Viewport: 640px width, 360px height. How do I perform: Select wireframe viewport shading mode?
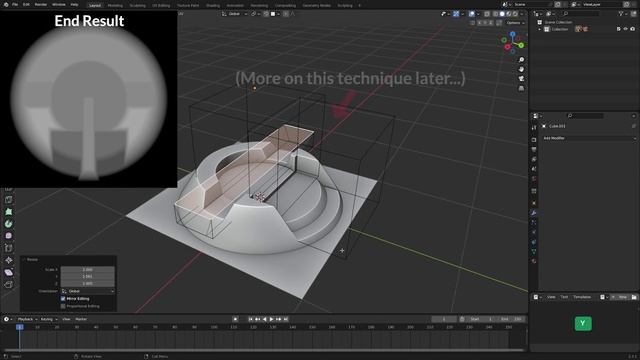[496, 14]
